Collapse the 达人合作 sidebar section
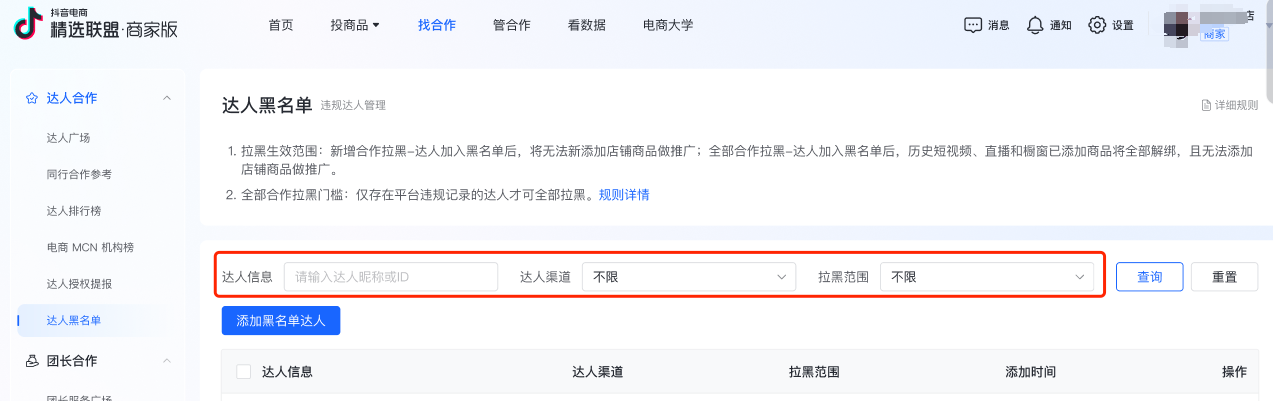The height and width of the screenshot is (401, 1273). click(x=167, y=98)
